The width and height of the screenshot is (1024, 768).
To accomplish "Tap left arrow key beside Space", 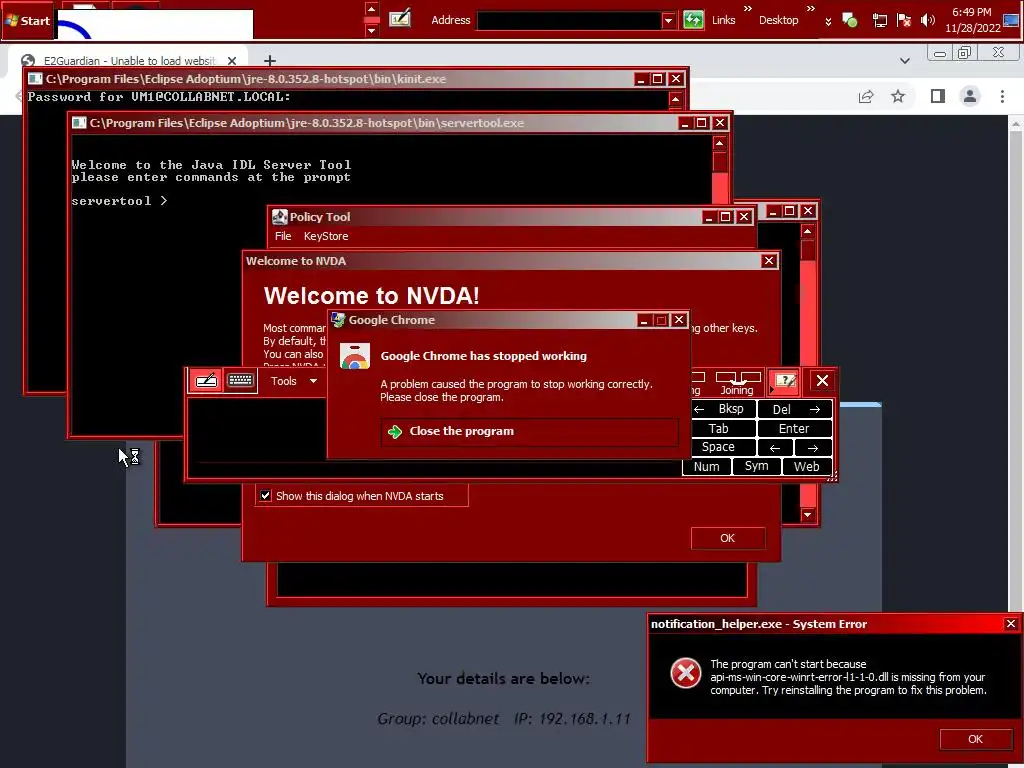I will [x=775, y=447].
